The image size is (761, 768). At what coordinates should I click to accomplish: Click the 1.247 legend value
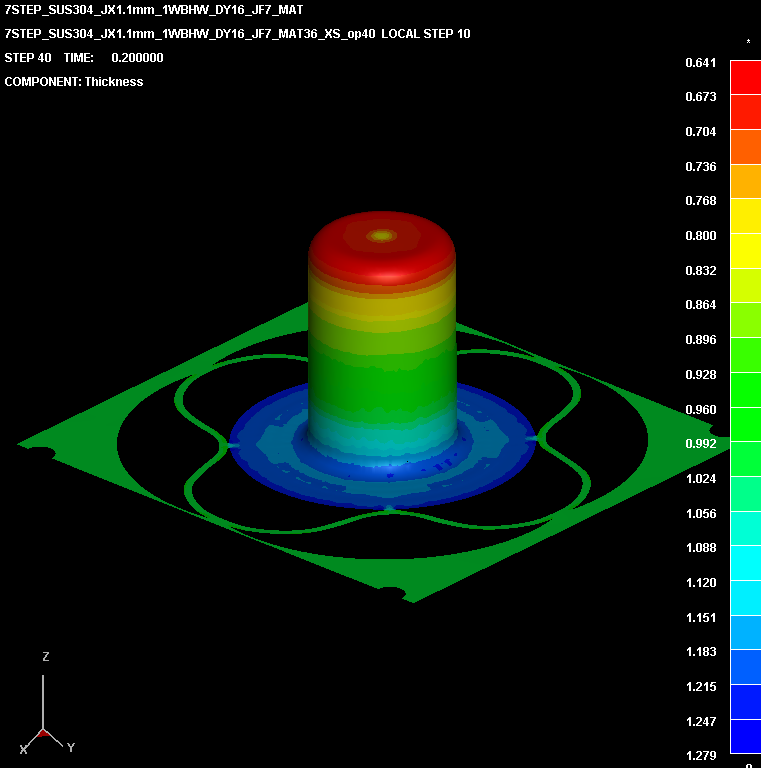tap(700, 721)
